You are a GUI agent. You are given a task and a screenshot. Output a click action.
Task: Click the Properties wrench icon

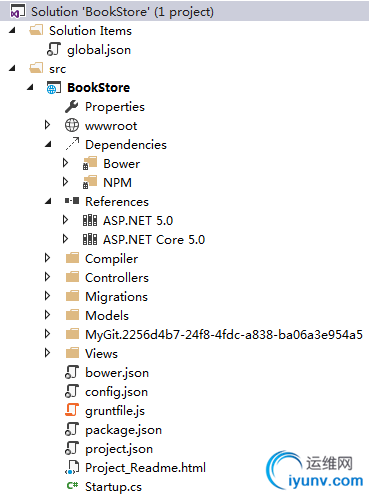pyautogui.click(x=72, y=107)
